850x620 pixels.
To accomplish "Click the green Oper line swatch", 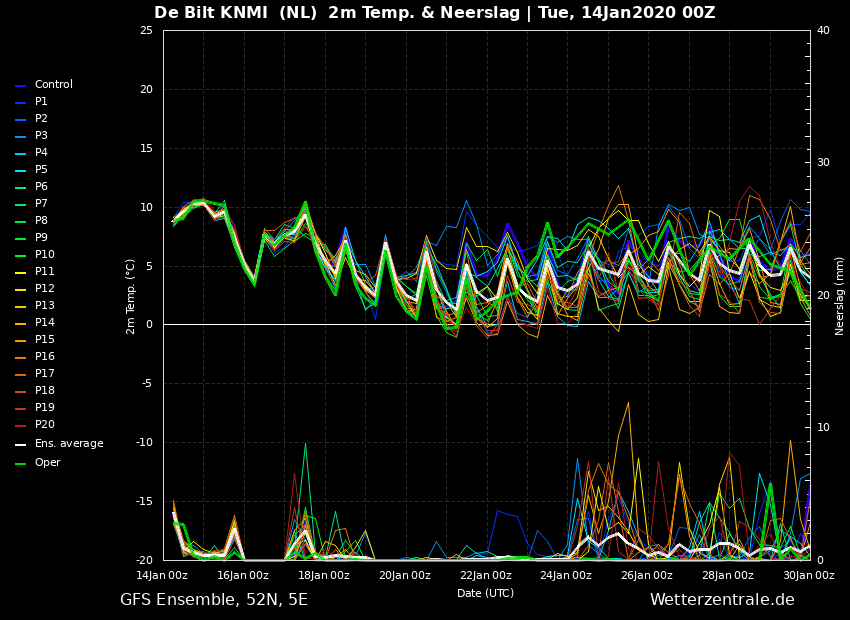I will pos(21,464).
